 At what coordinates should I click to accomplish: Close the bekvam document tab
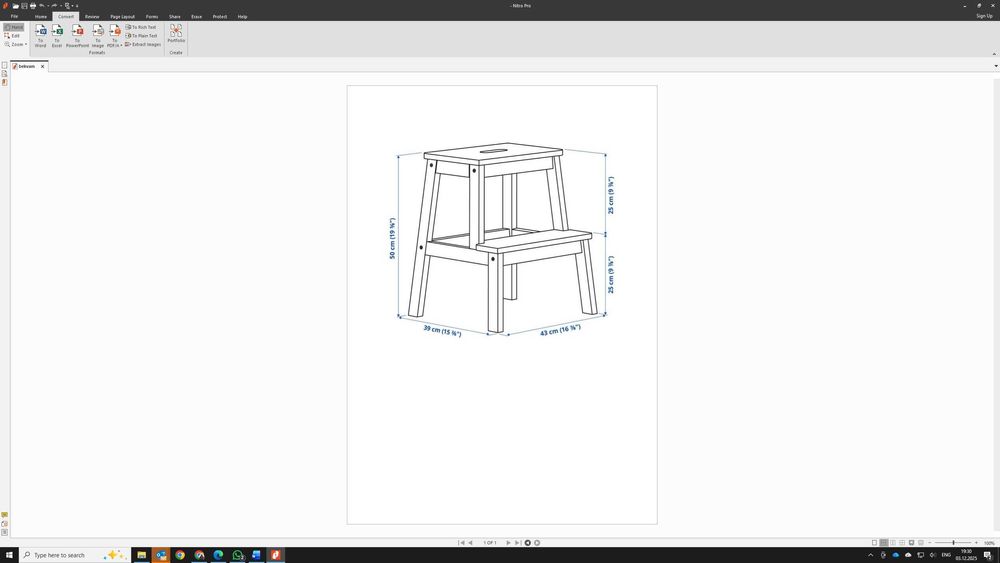[x=43, y=66]
